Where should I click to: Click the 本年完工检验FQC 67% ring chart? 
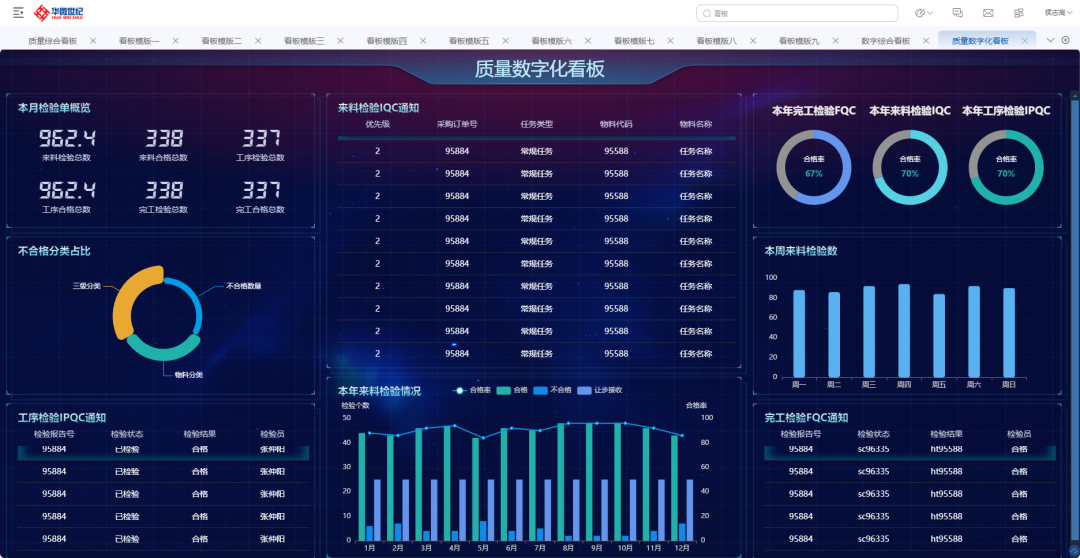(x=813, y=167)
